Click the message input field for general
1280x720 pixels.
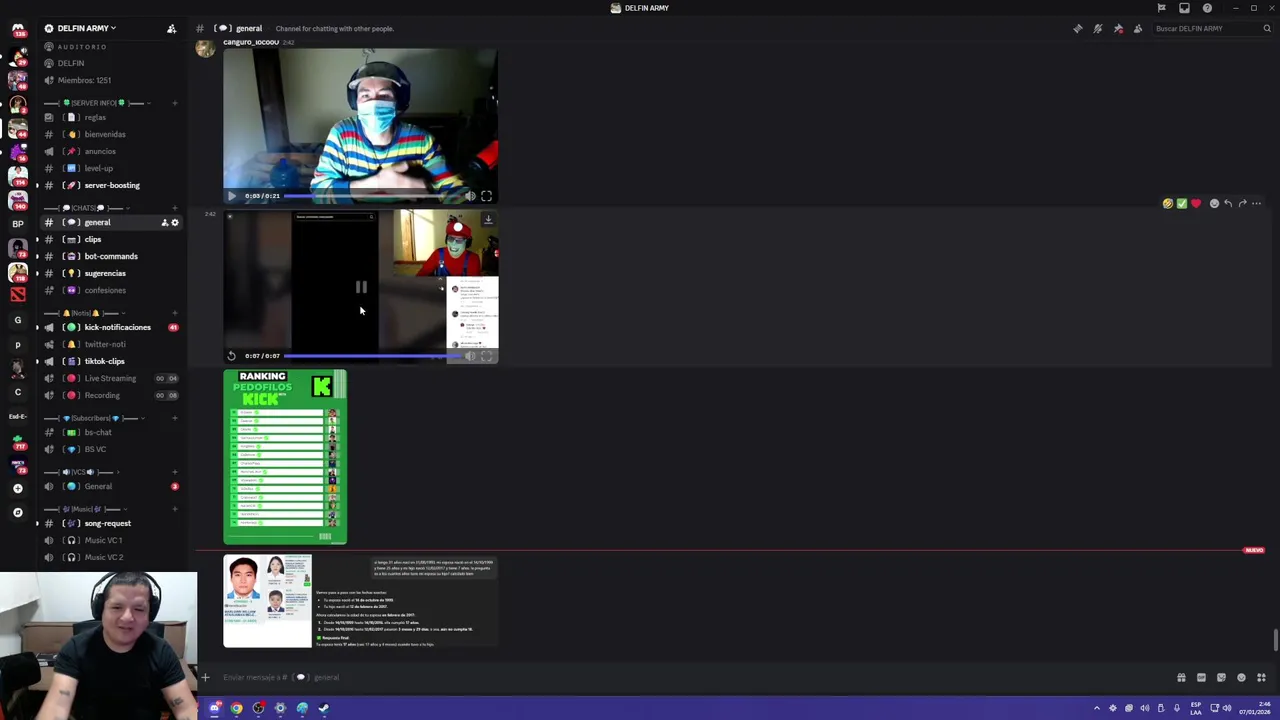click(x=690, y=677)
